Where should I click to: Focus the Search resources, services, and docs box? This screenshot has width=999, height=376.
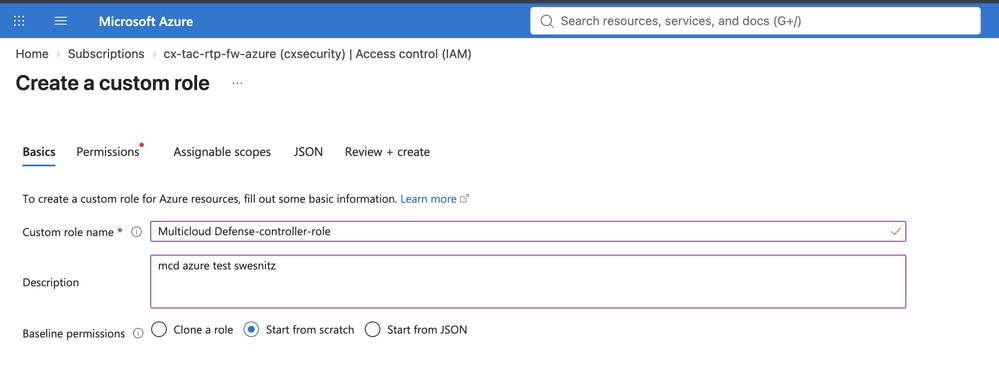(755, 21)
